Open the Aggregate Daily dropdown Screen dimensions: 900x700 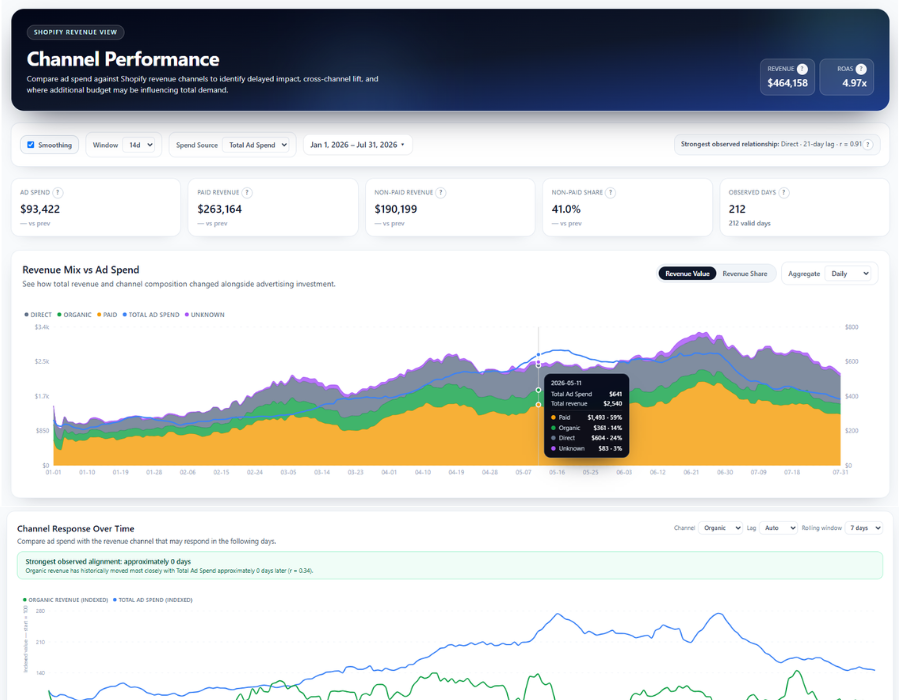(849, 274)
